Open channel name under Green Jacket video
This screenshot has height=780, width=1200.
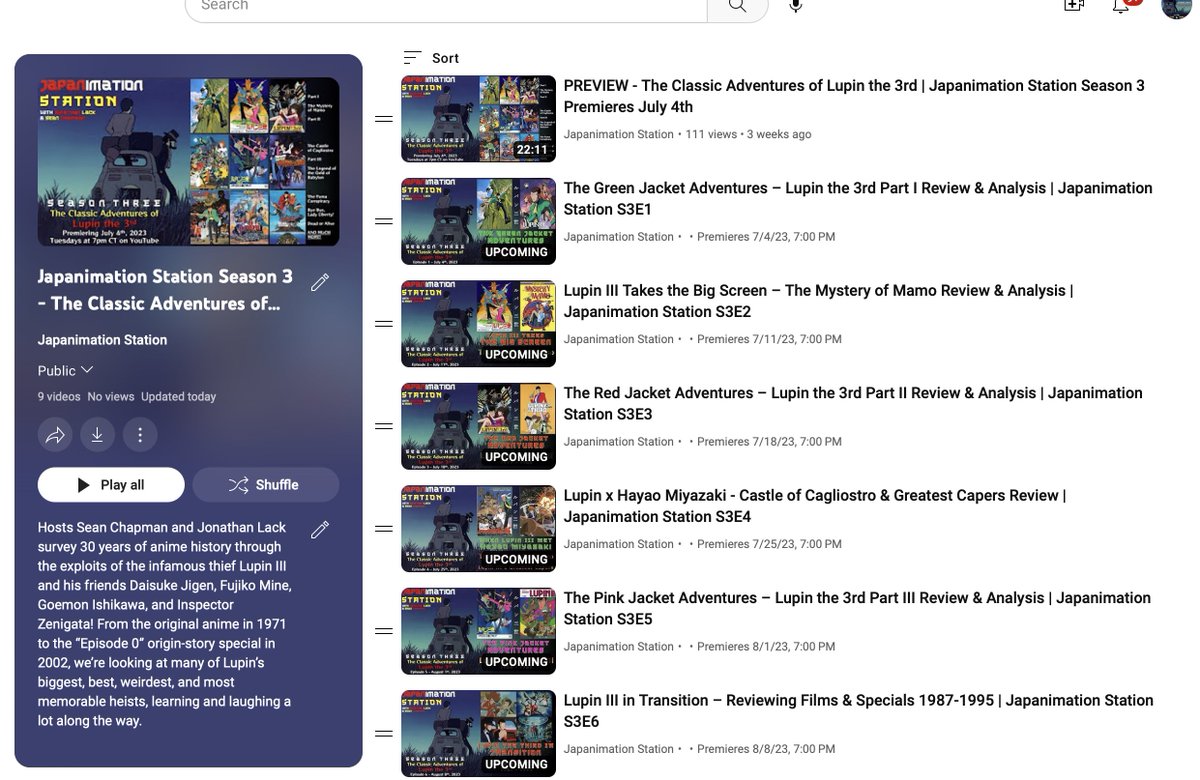point(619,237)
